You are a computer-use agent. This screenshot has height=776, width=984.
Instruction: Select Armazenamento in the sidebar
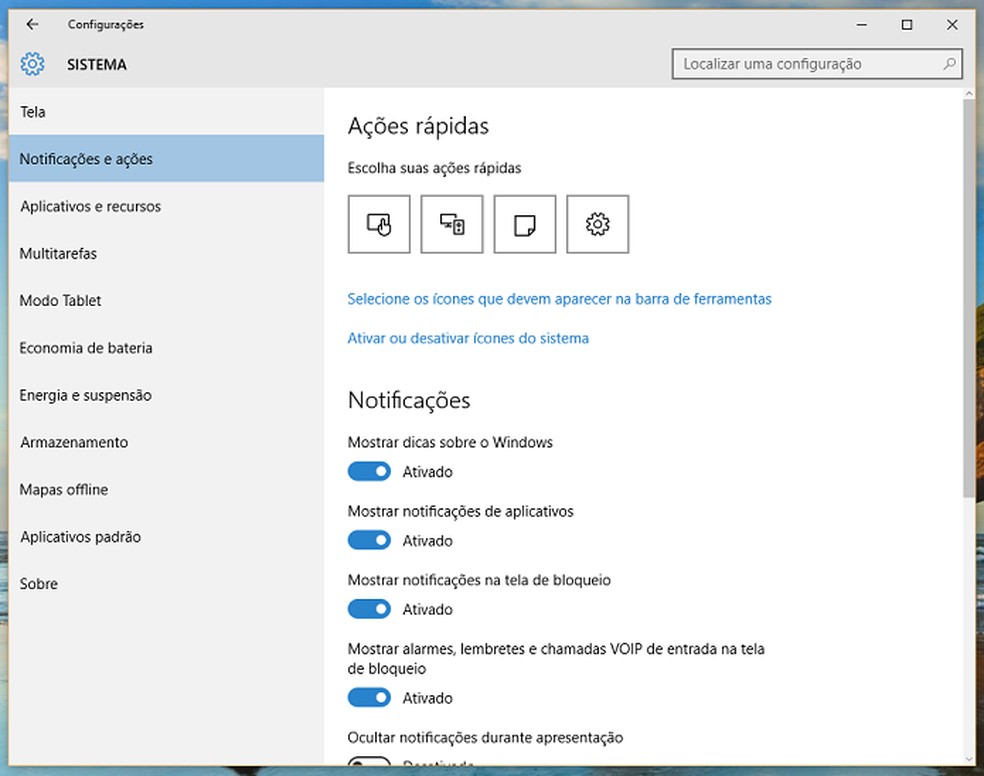[x=73, y=441]
